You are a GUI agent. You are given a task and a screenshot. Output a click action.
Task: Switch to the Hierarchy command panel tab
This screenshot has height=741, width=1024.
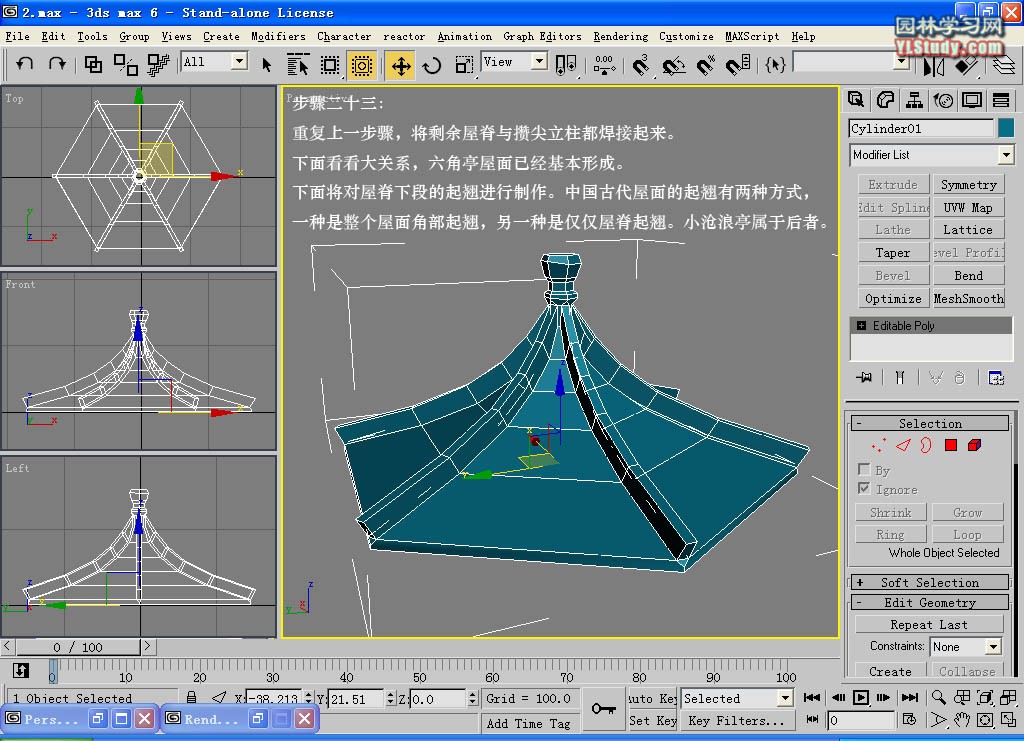[x=914, y=100]
